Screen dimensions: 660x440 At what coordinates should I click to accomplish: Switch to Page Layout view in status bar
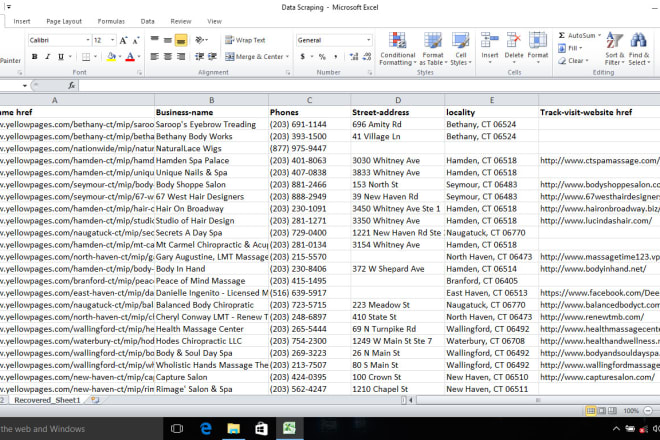tap(602, 411)
